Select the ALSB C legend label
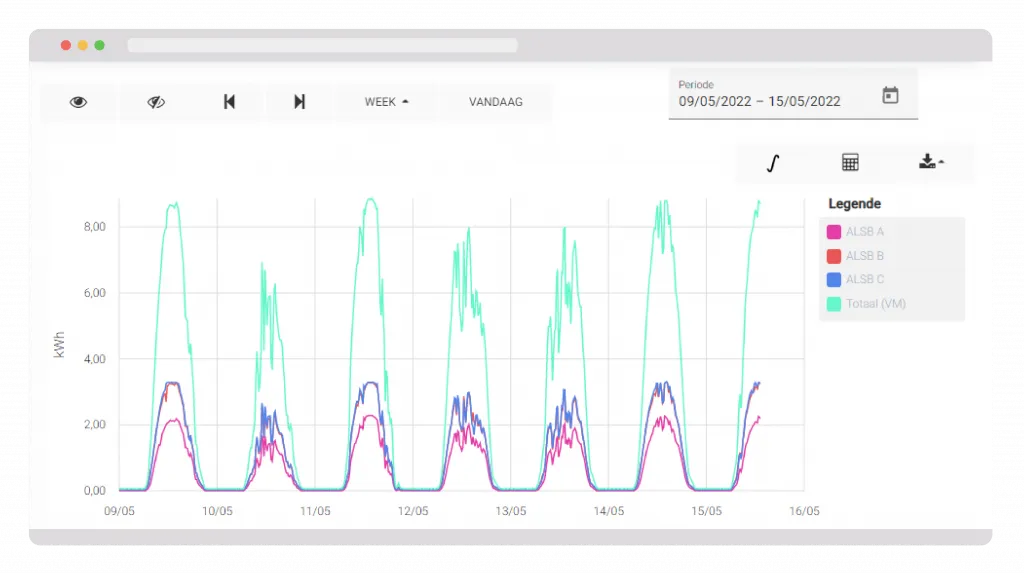This screenshot has width=1024, height=573. (x=865, y=280)
